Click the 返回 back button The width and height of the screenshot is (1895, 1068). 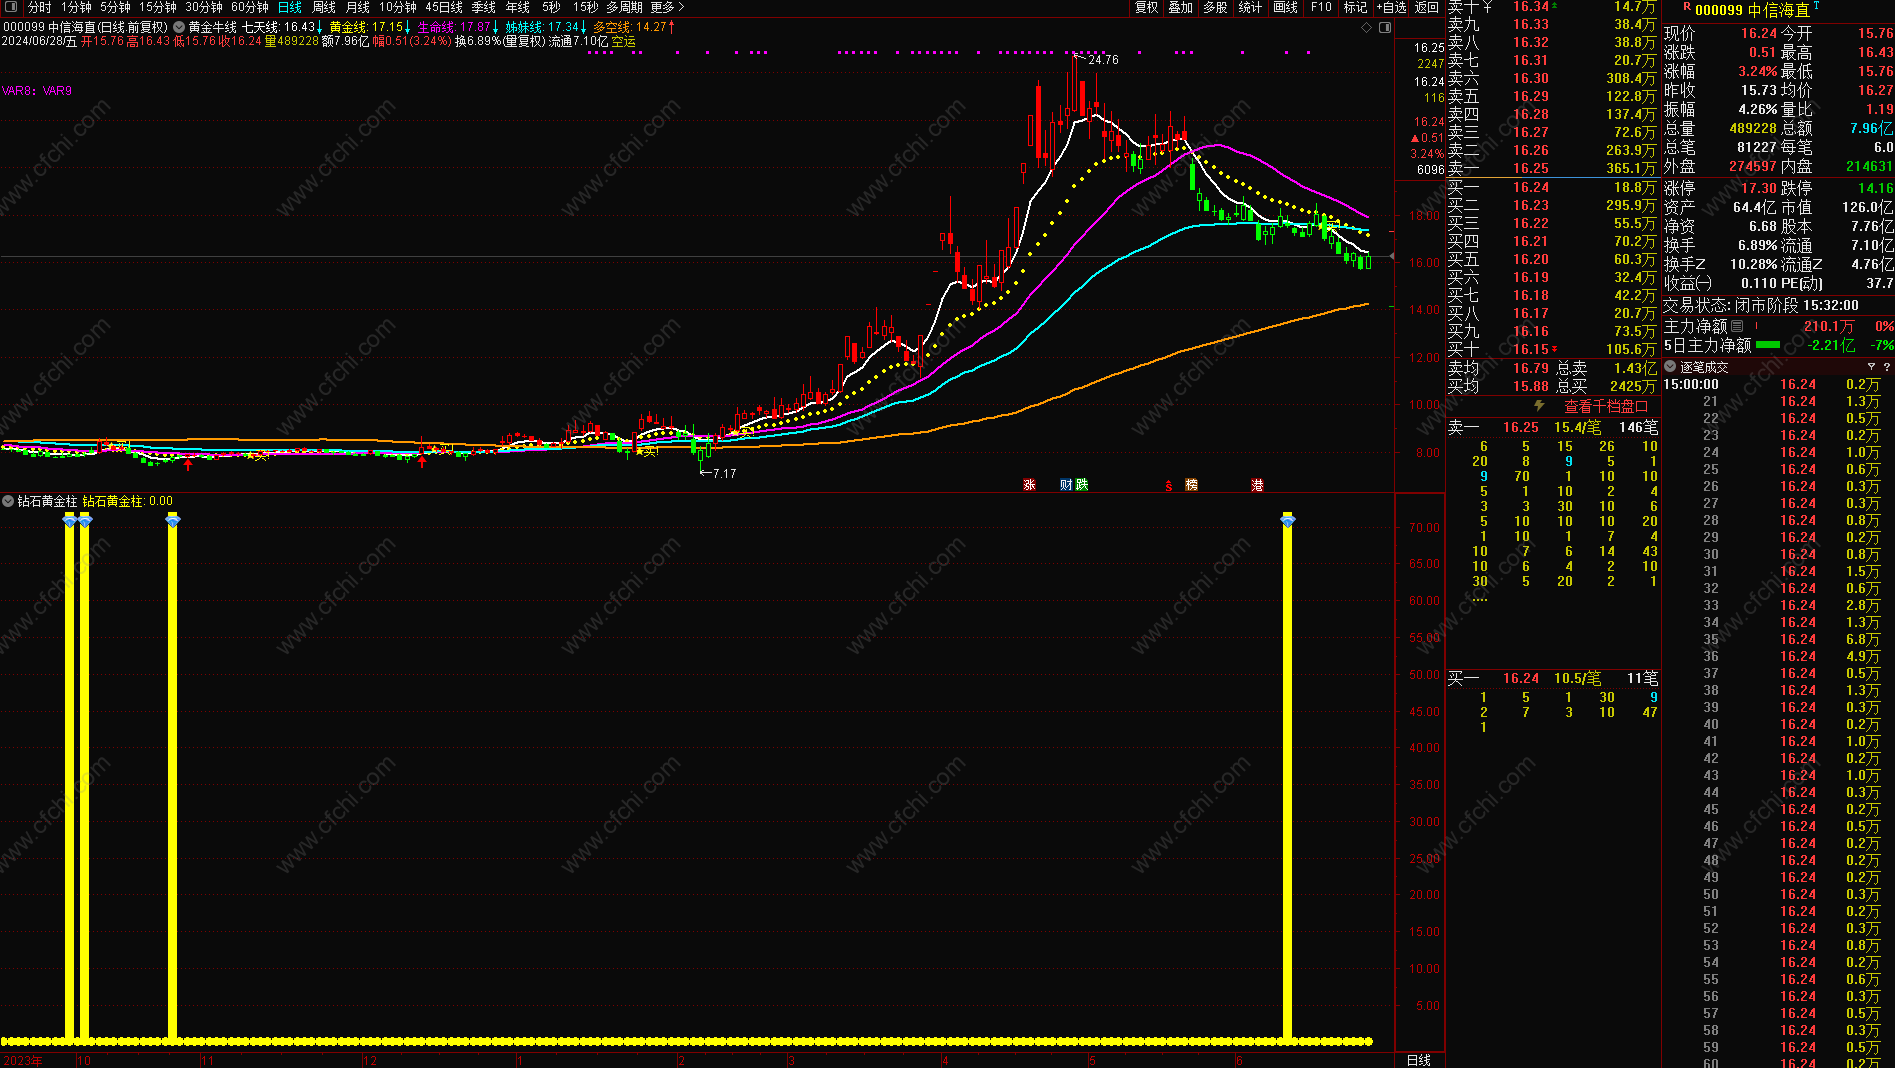click(x=1427, y=7)
